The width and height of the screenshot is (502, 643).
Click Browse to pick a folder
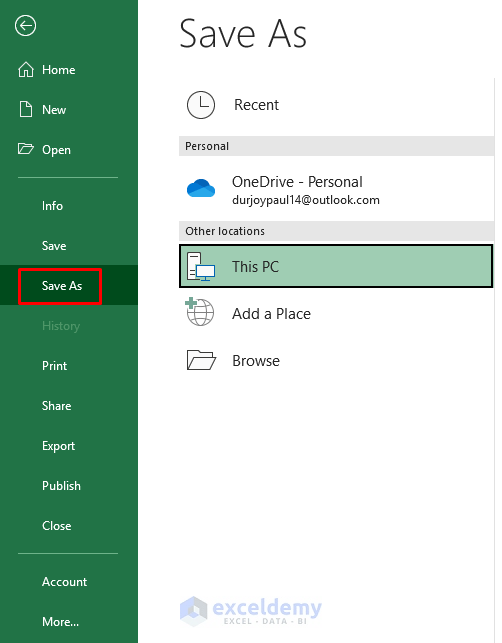tap(336, 360)
